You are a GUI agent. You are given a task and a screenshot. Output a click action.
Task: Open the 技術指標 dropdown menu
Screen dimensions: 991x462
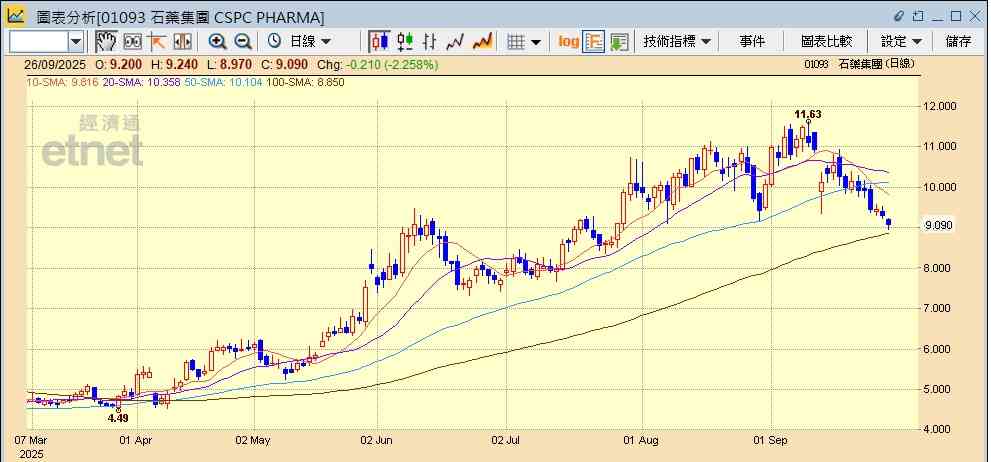coord(677,42)
